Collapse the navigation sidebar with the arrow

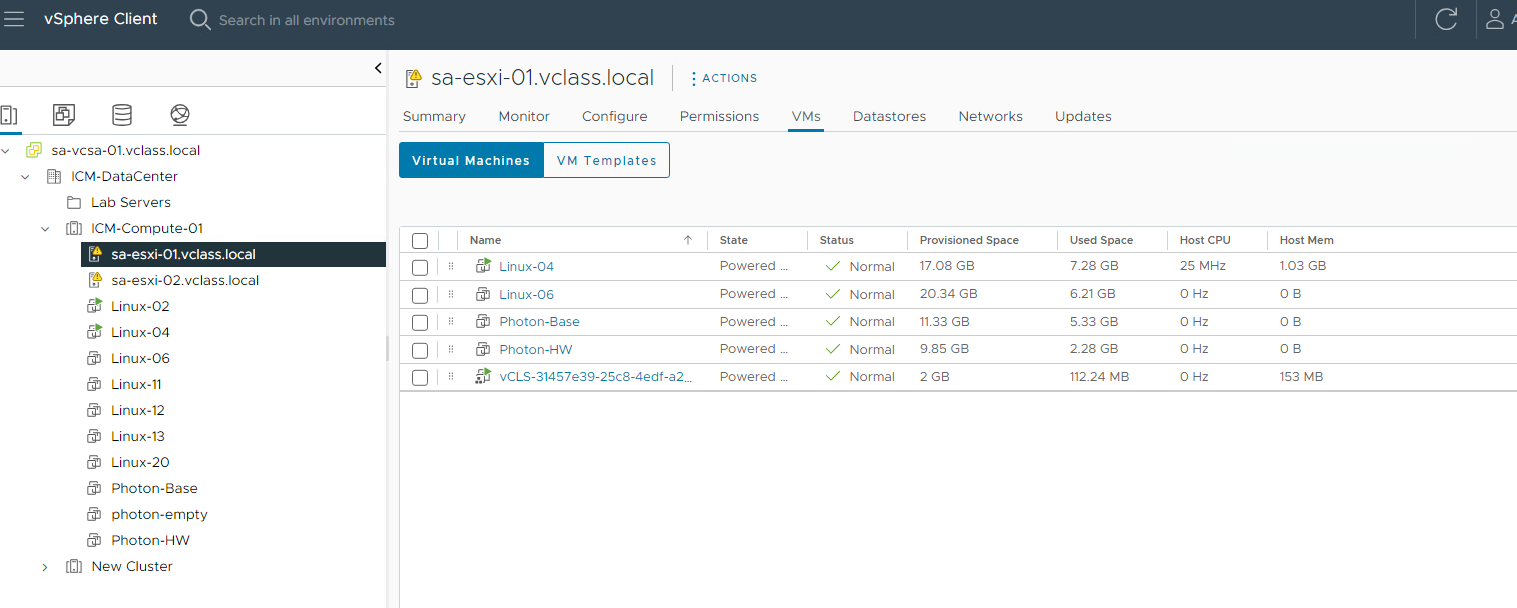point(378,68)
